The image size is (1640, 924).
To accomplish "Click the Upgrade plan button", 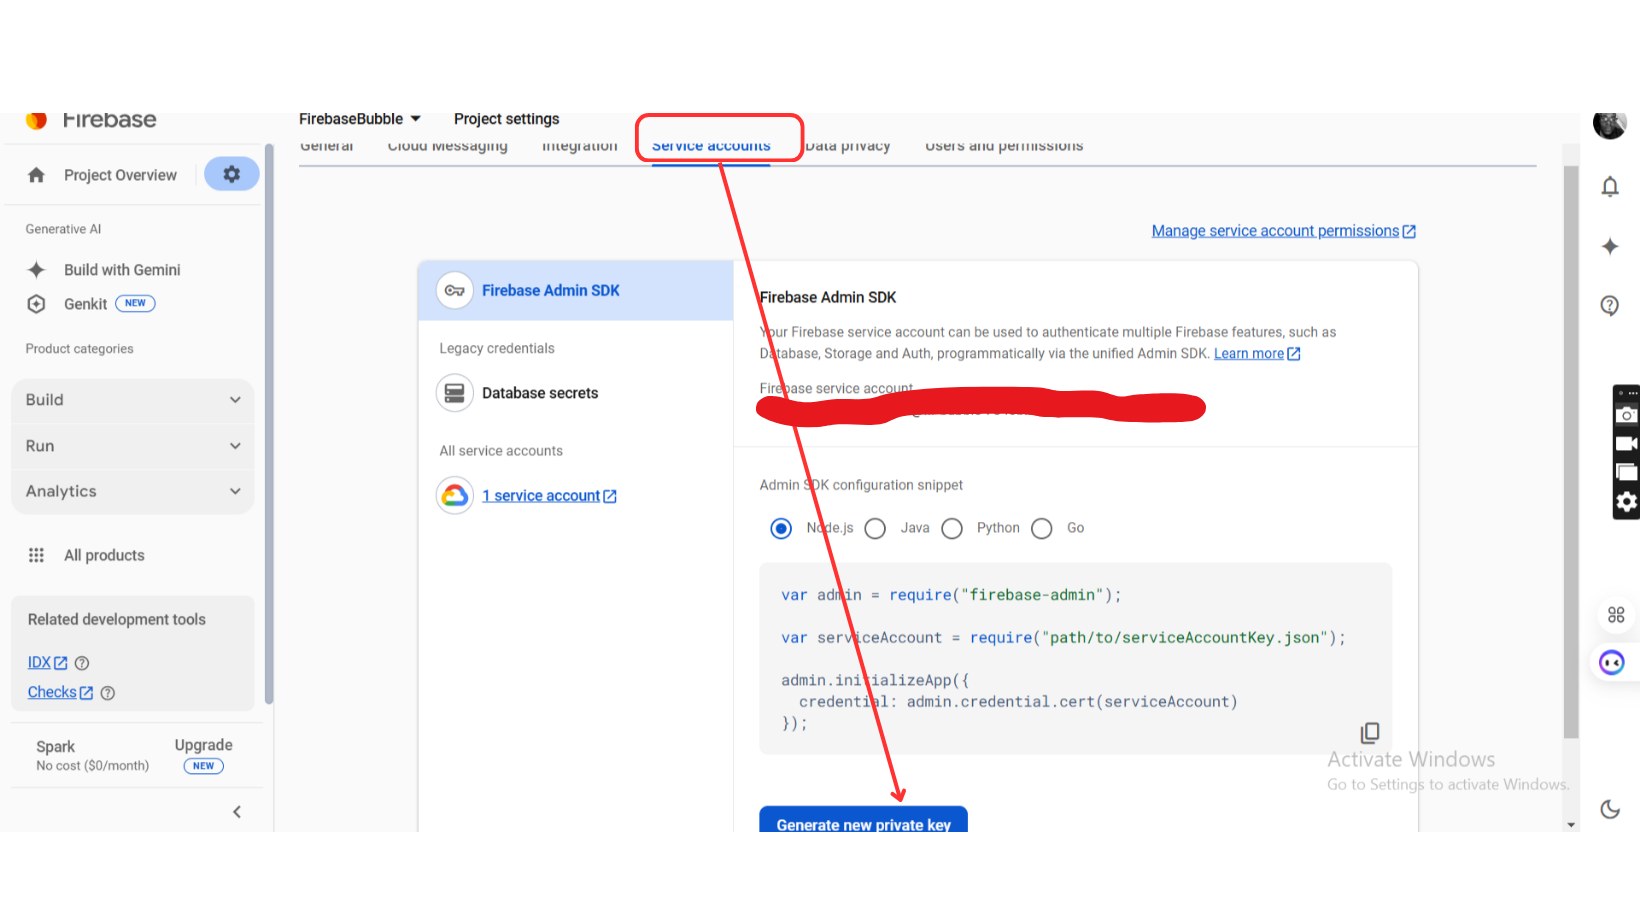I will pos(203,755).
